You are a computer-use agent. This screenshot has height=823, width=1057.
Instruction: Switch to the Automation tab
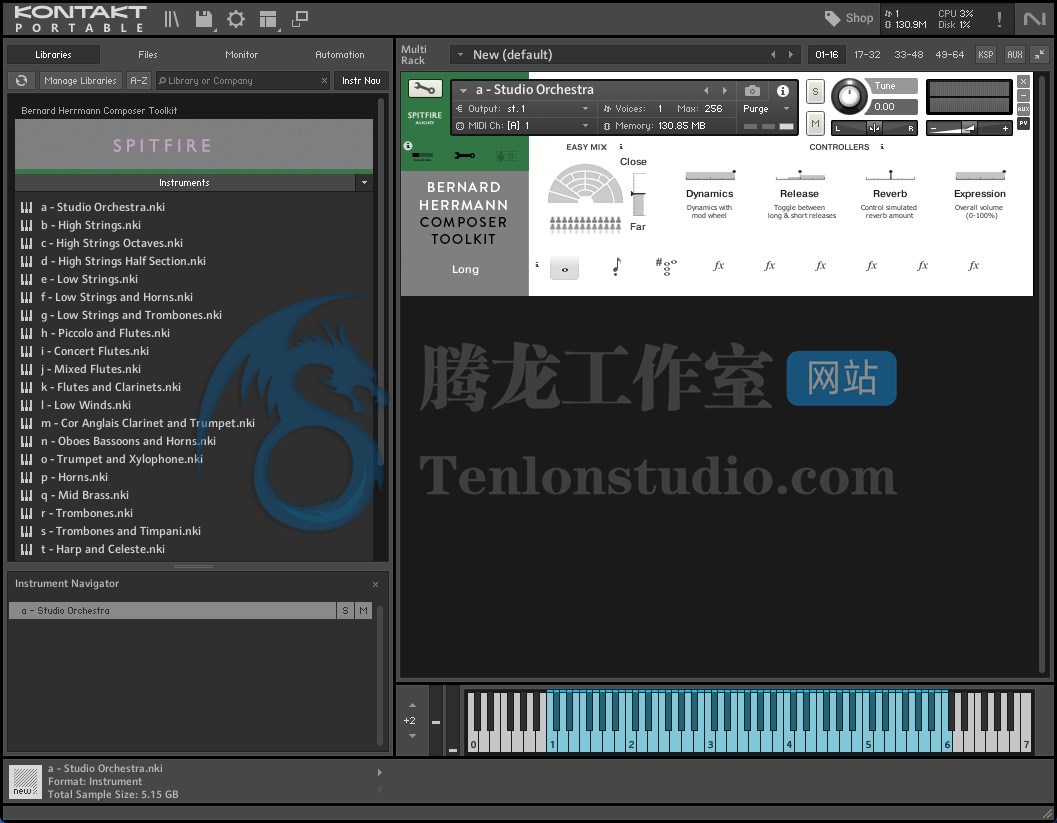click(340, 55)
